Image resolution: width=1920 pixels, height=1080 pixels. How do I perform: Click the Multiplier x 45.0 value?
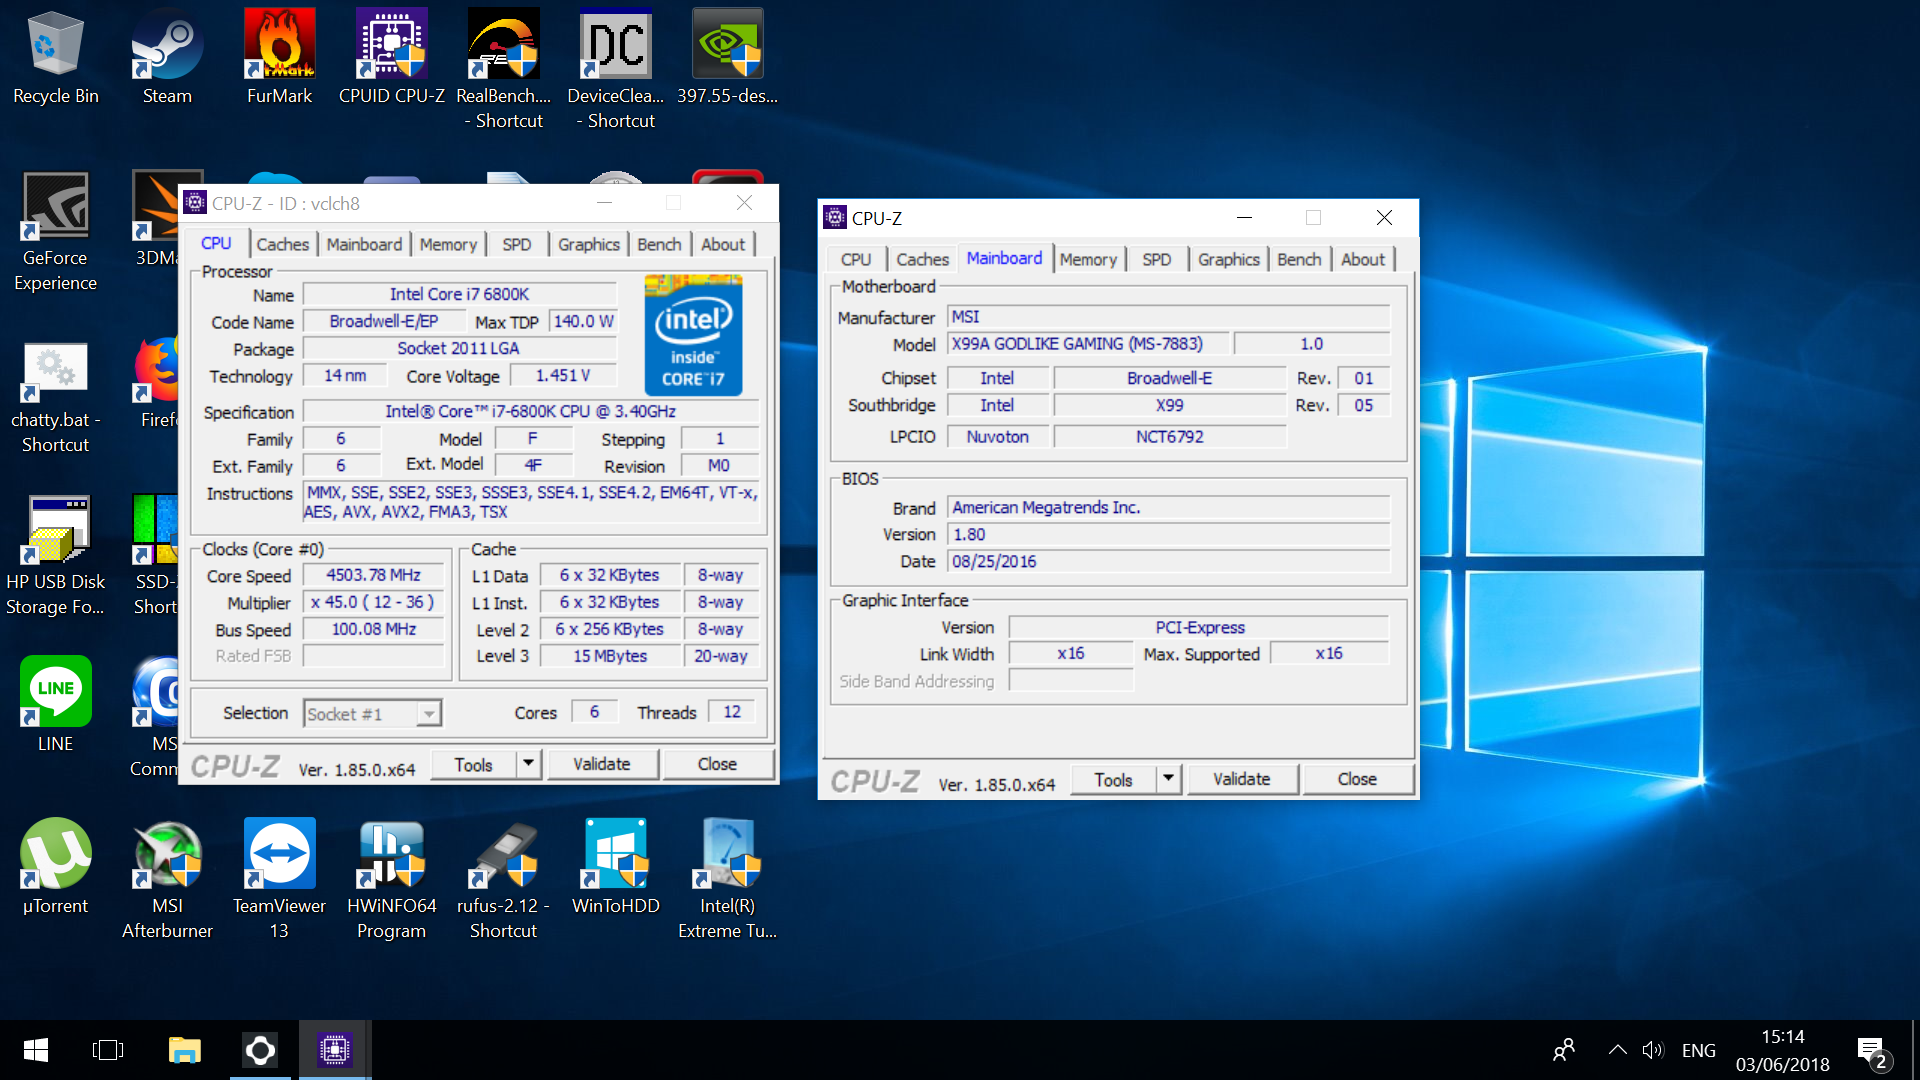tap(374, 602)
